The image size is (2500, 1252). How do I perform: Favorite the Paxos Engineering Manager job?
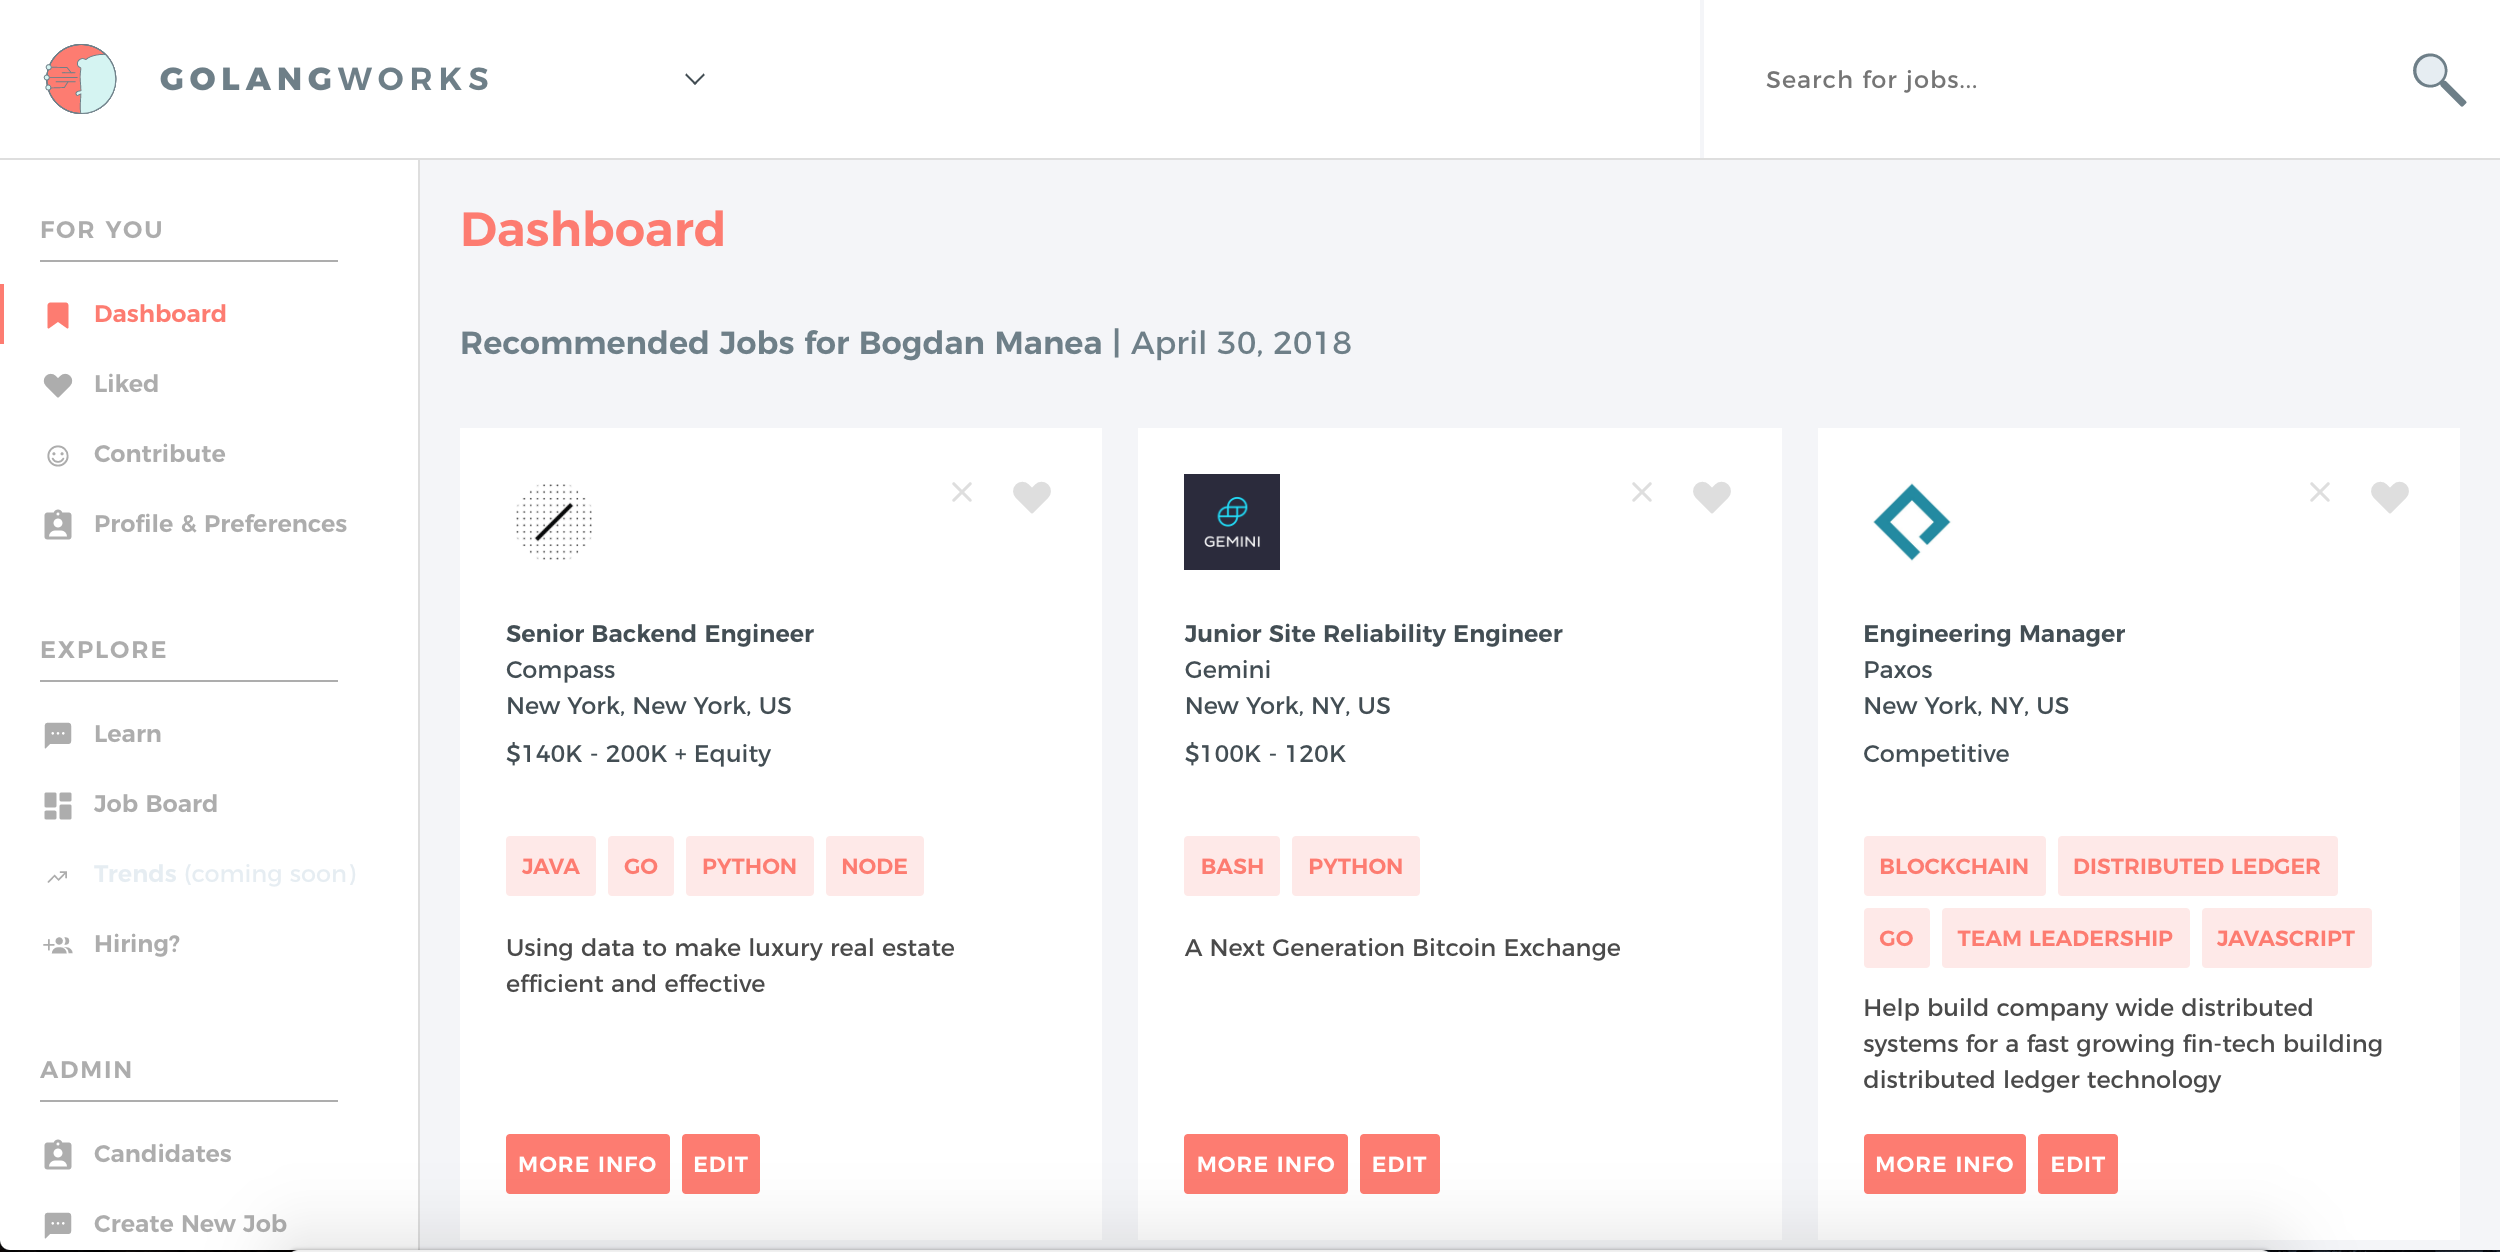click(2389, 496)
